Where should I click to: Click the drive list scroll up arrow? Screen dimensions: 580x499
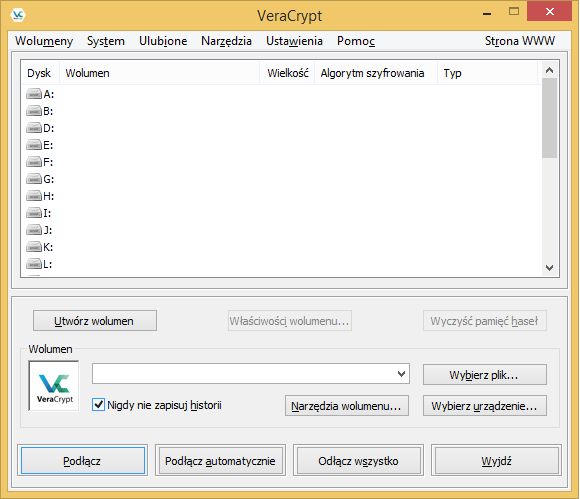pyautogui.click(x=550, y=70)
